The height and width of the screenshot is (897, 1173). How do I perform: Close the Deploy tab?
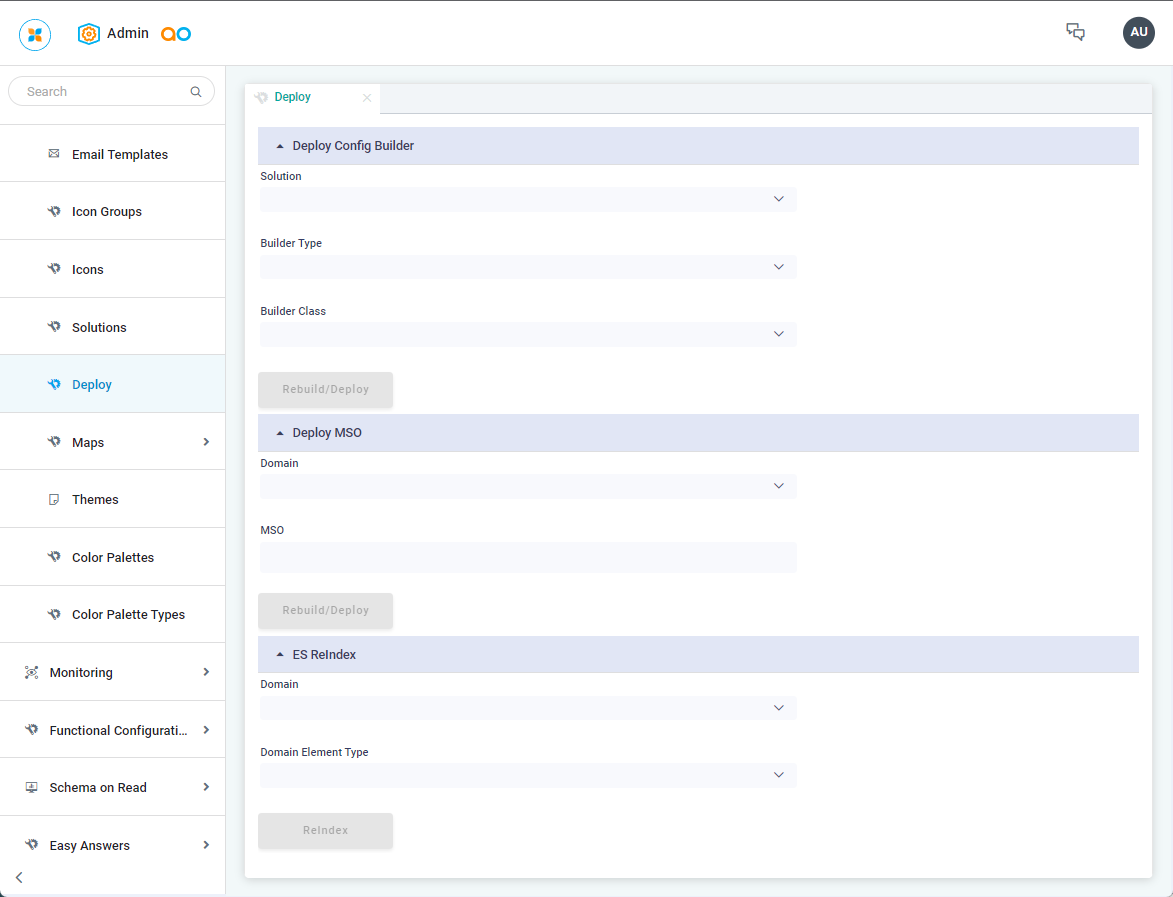(x=367, y=98)
